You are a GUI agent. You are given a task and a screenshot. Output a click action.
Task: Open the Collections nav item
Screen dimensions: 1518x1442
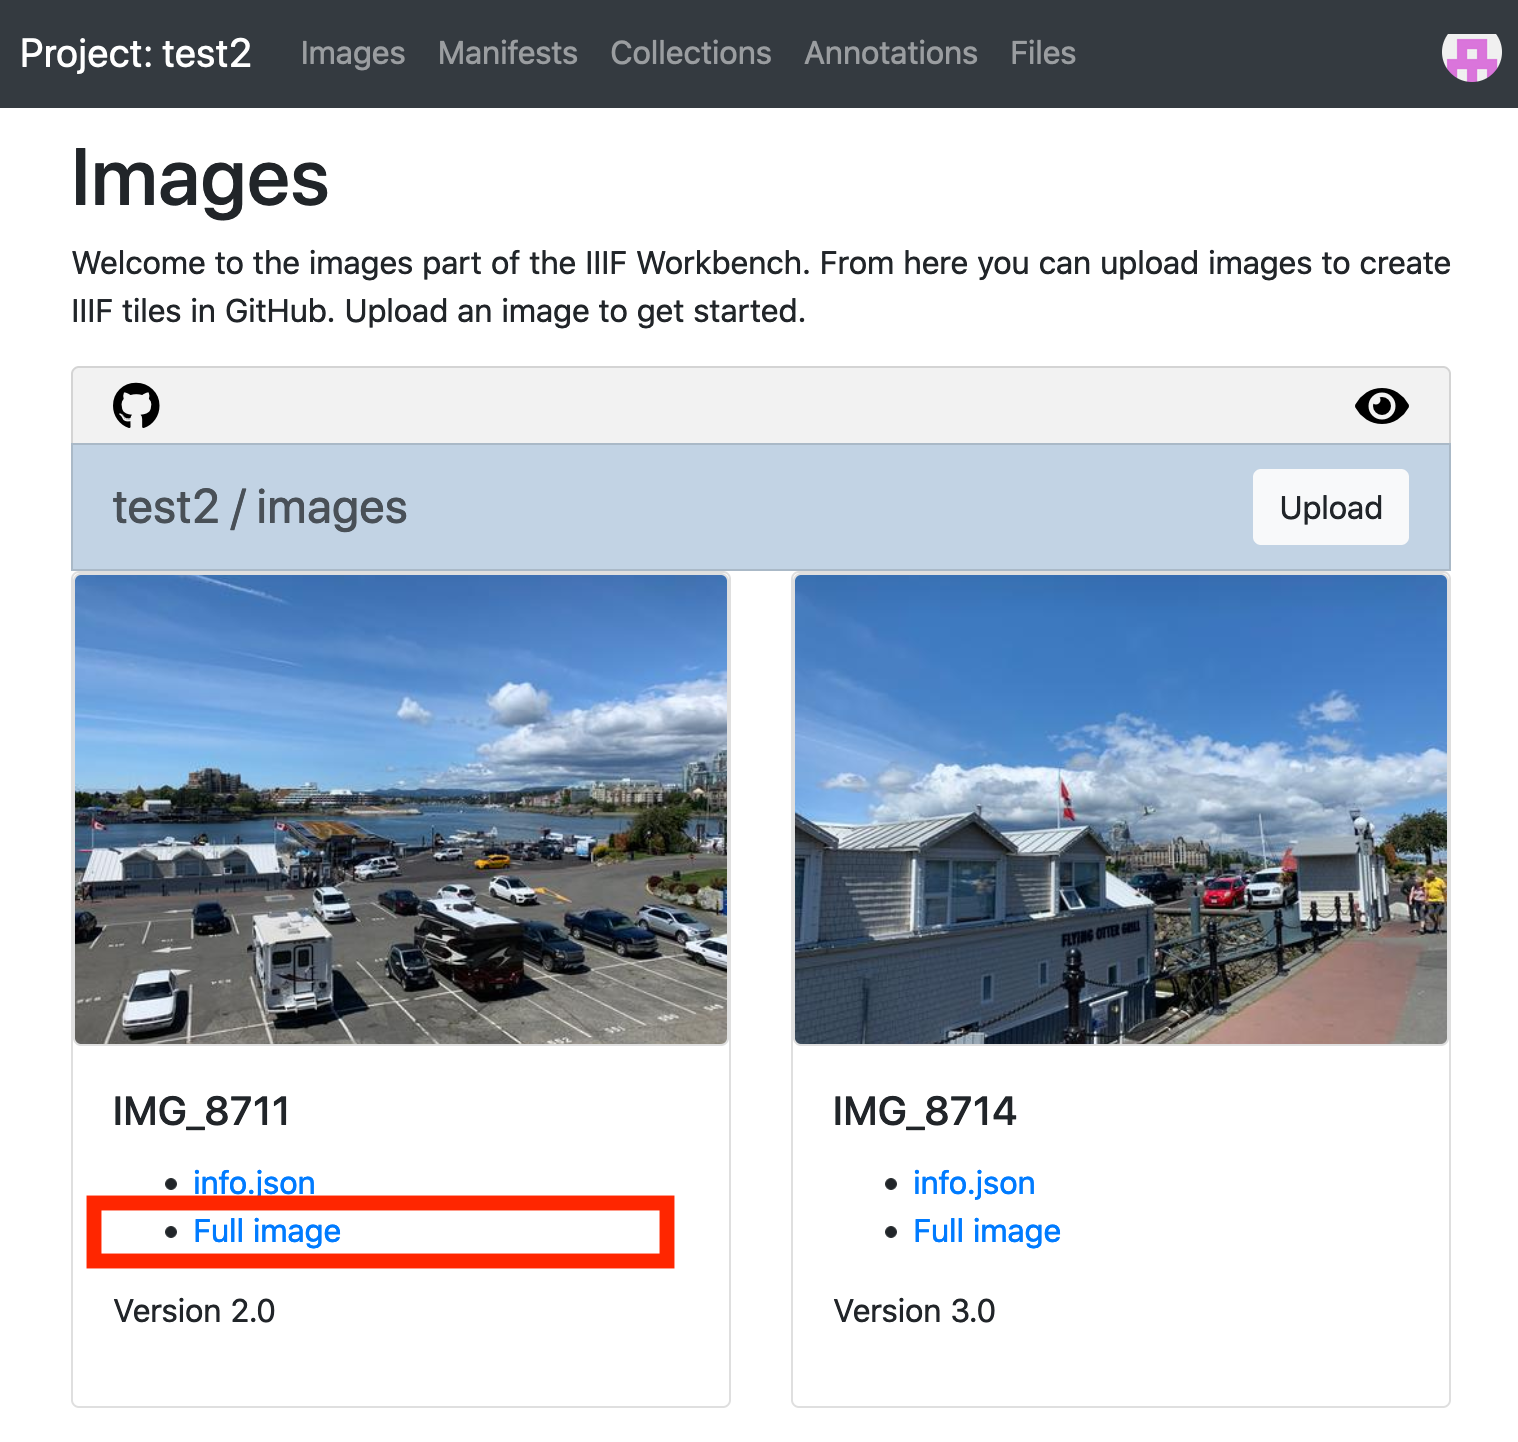click(691, 53)
